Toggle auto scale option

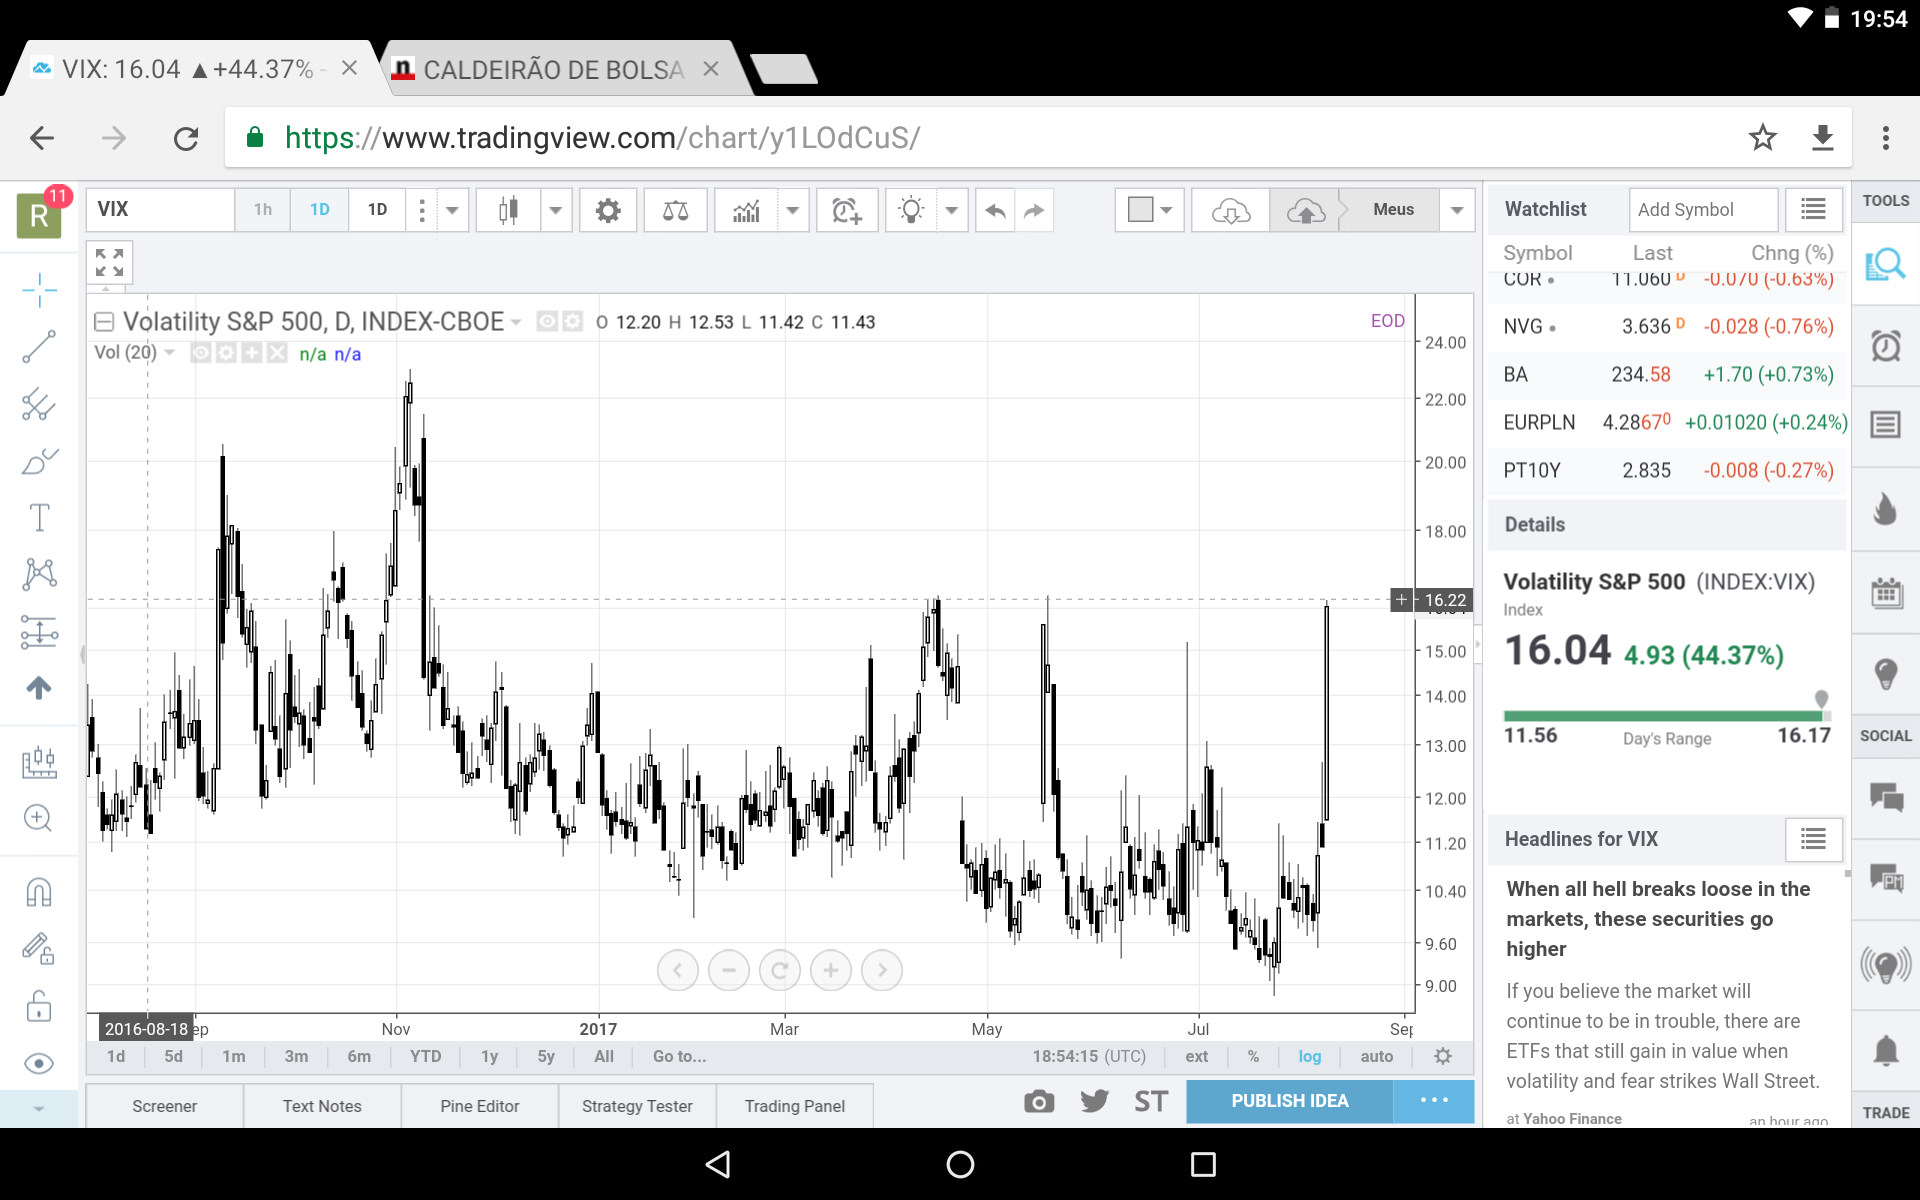point(1376,1056)
